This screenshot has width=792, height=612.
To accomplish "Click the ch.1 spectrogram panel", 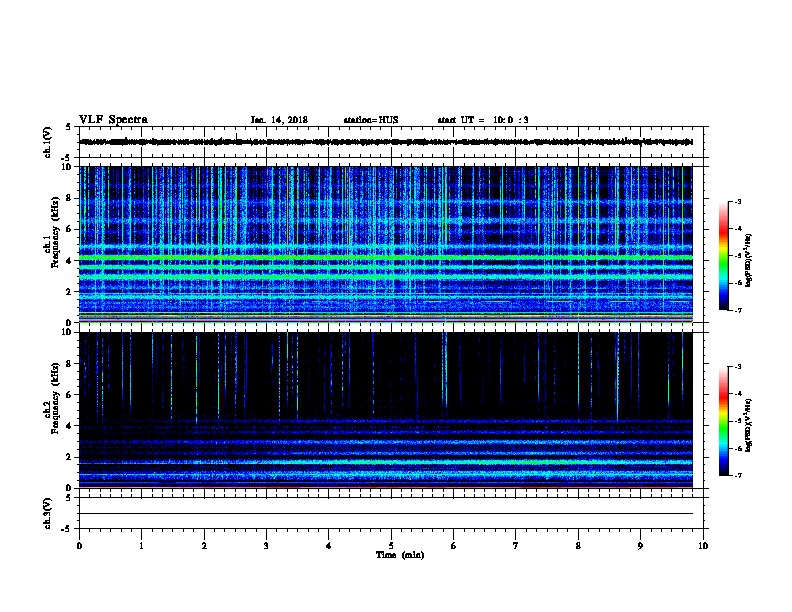I will click(x=386, y=244).
